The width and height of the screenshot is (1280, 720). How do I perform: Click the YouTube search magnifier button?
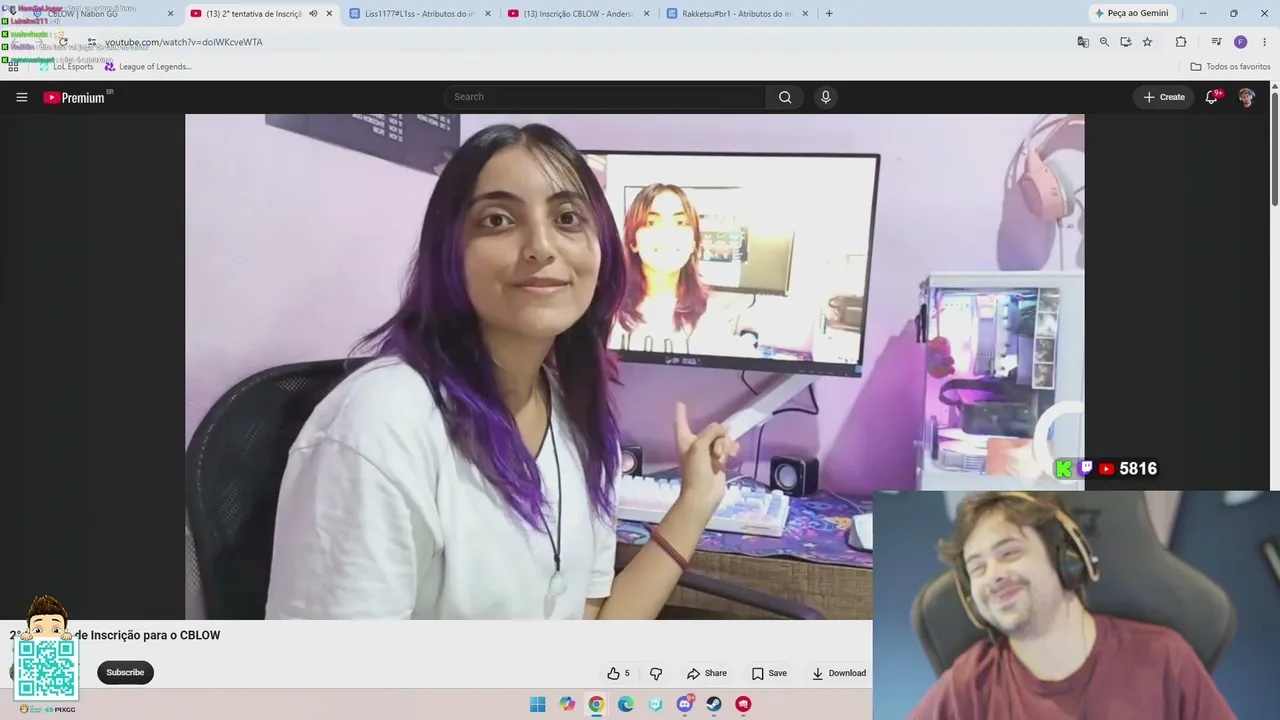pyautogui.click(x=785, y=97)
